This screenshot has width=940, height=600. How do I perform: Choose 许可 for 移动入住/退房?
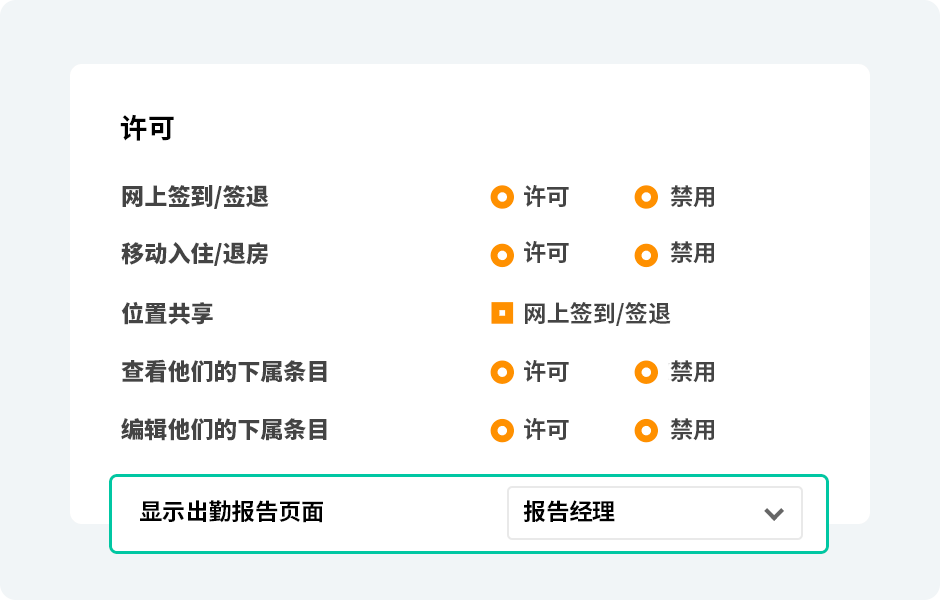pyautogui.click(x=502, y=255)
